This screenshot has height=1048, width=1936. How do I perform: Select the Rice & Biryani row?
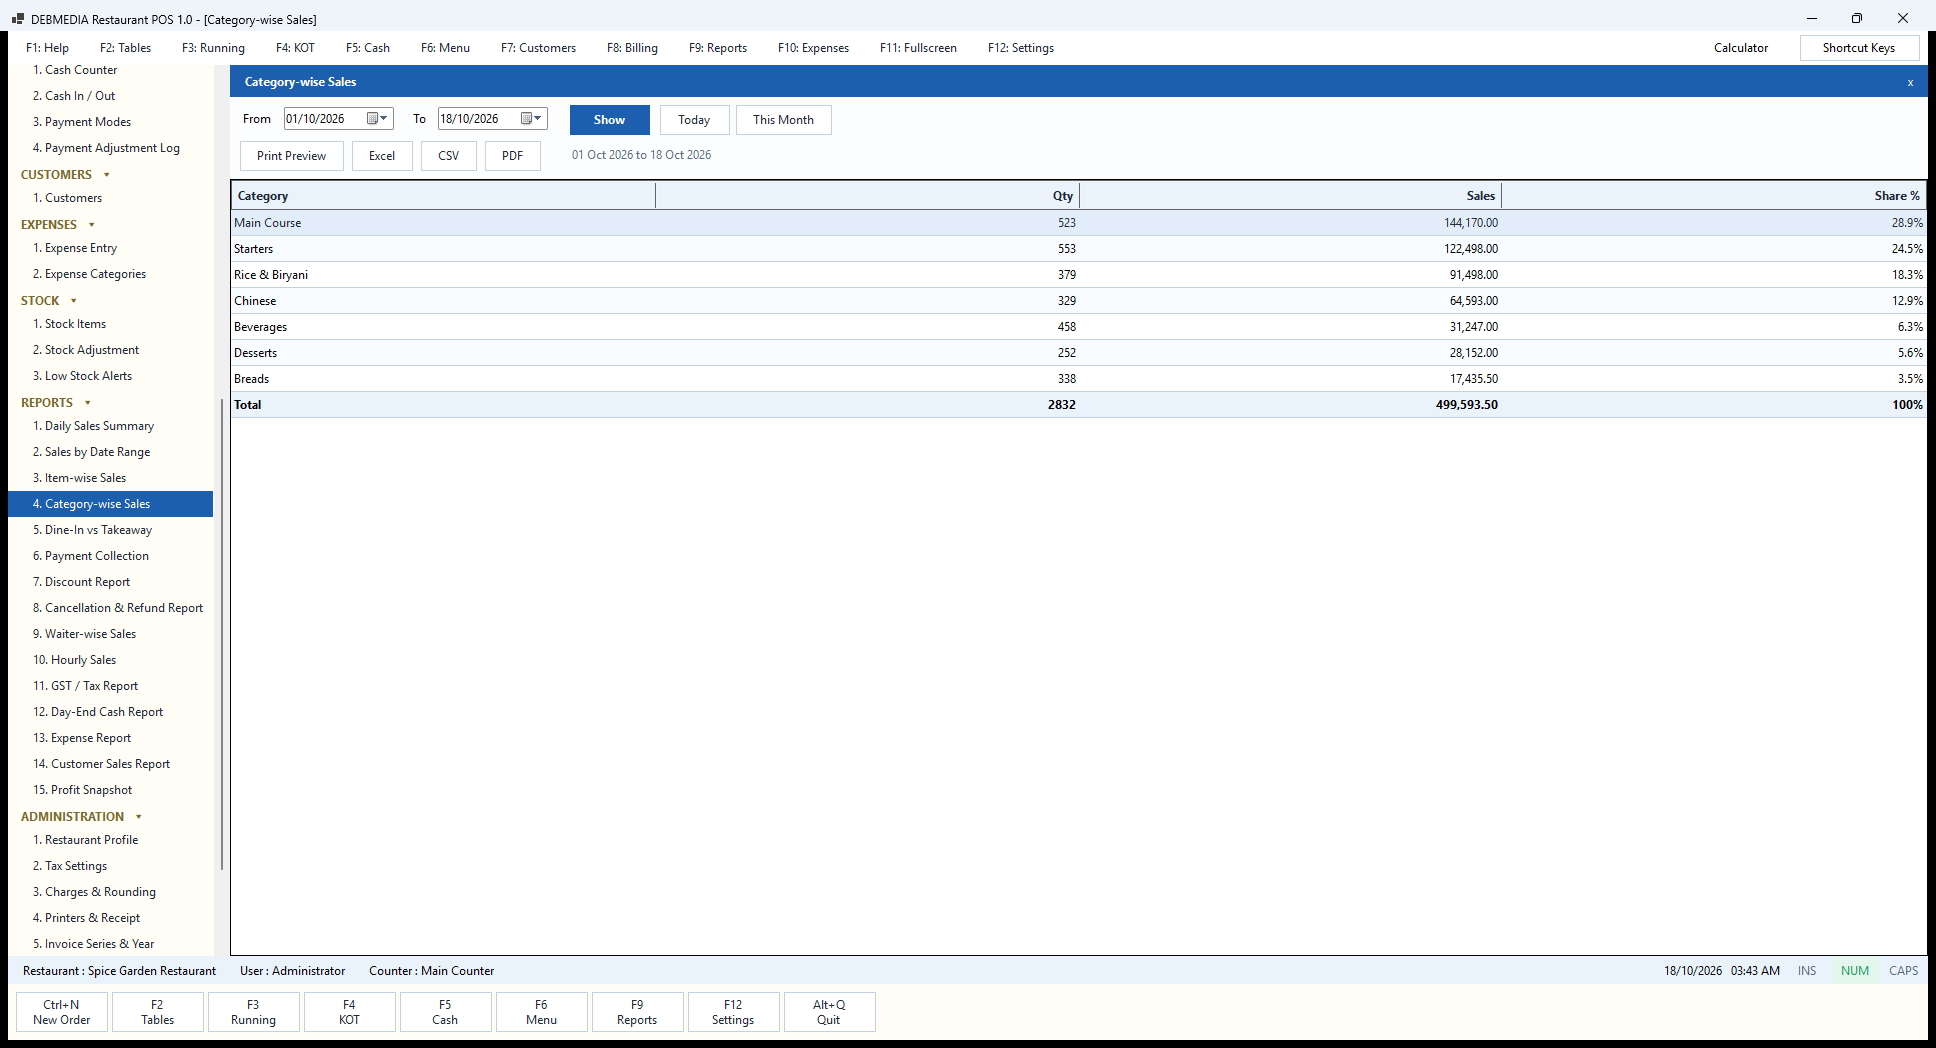point(1078,275)
